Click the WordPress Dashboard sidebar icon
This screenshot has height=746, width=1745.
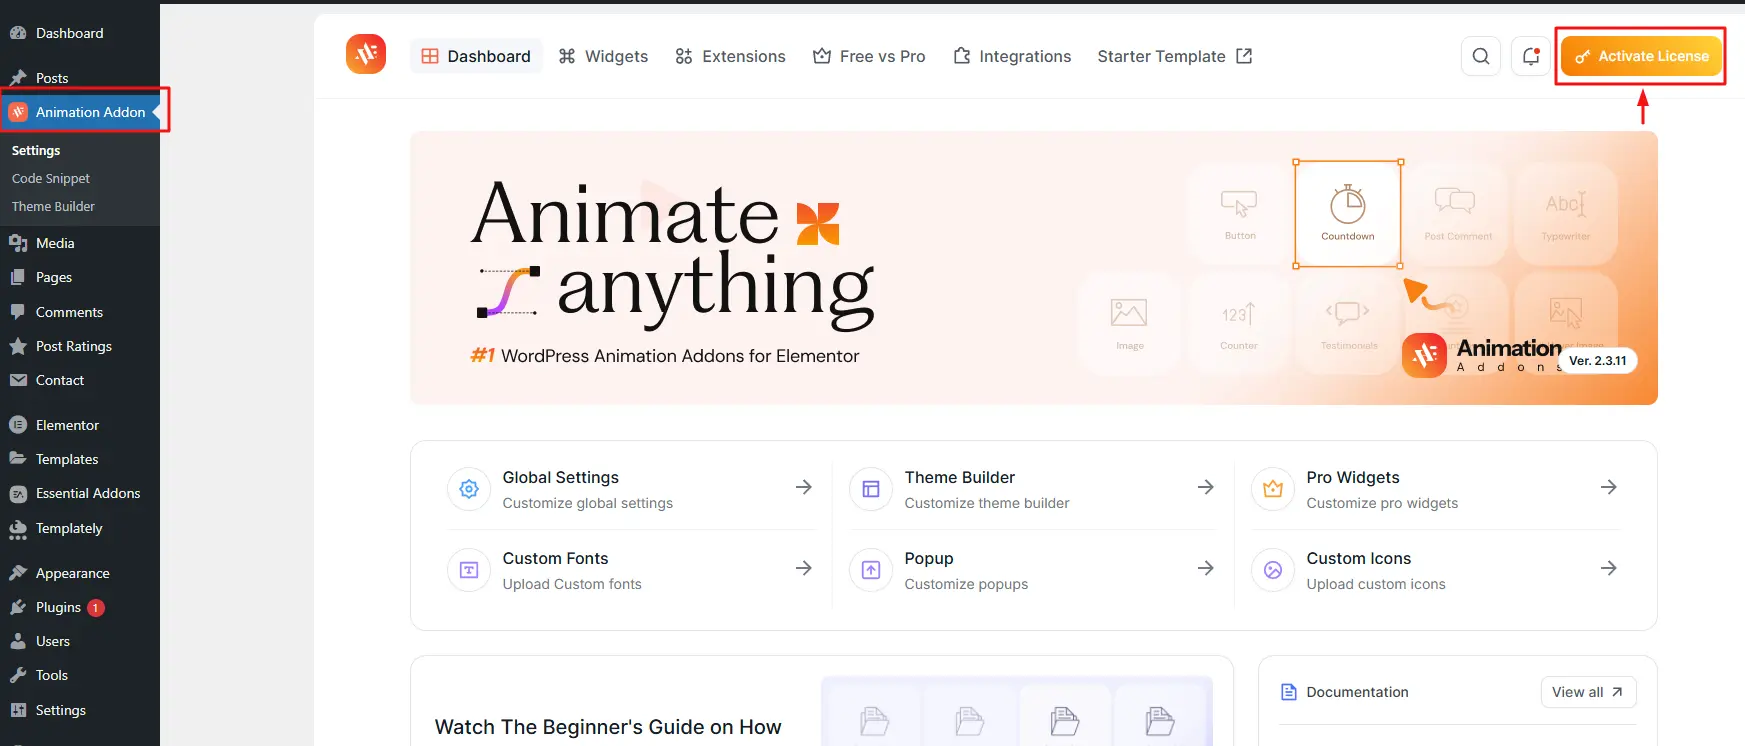18,33
